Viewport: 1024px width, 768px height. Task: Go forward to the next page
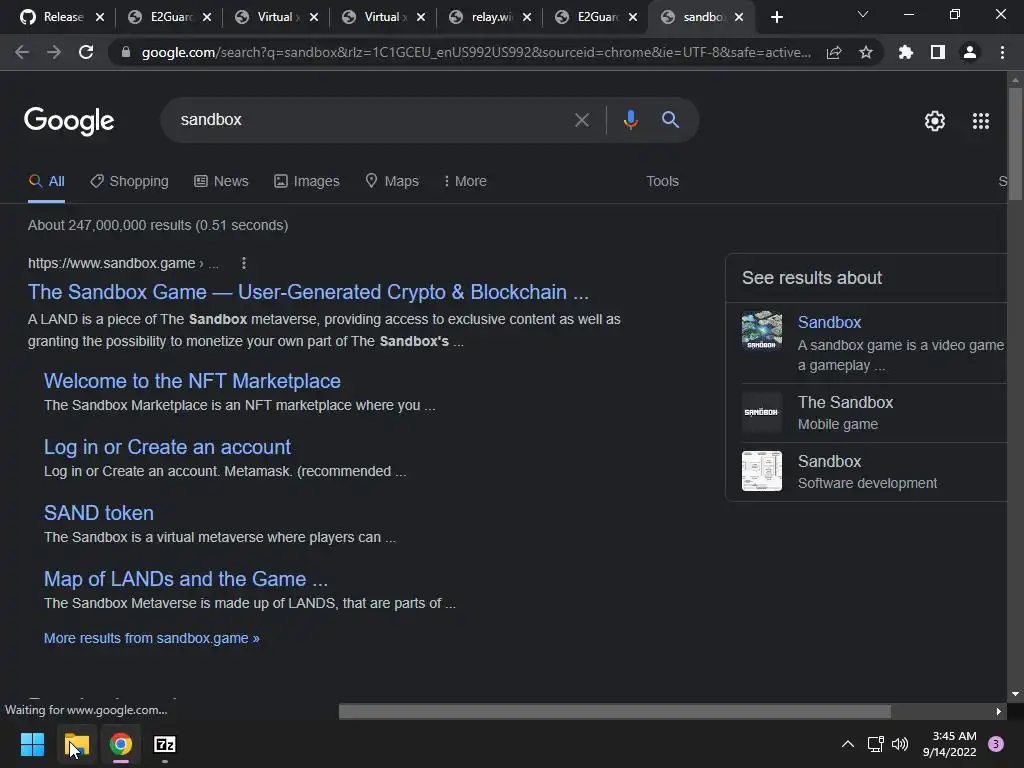coord(54,52)
